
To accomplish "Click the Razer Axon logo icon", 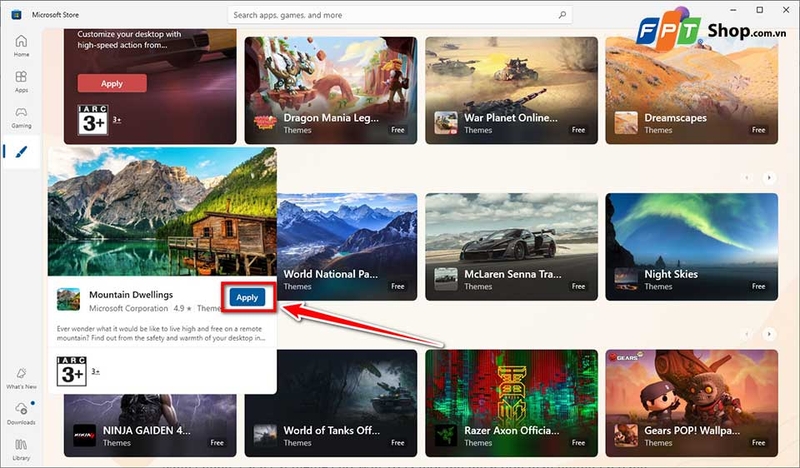I will [446, 435].
